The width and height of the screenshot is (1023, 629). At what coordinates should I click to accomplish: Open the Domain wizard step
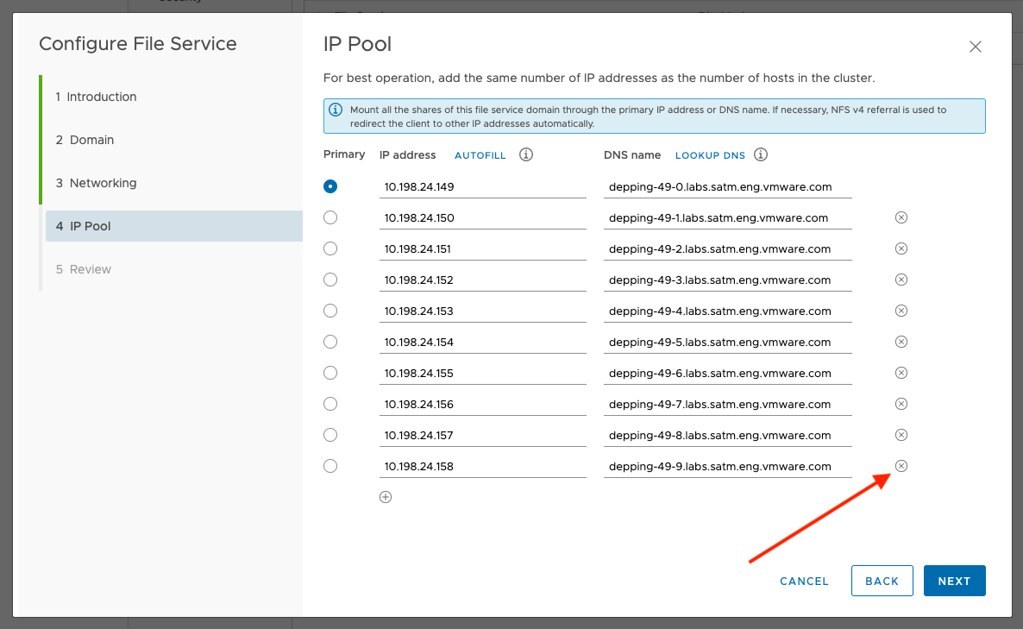(x=91, y=140)
